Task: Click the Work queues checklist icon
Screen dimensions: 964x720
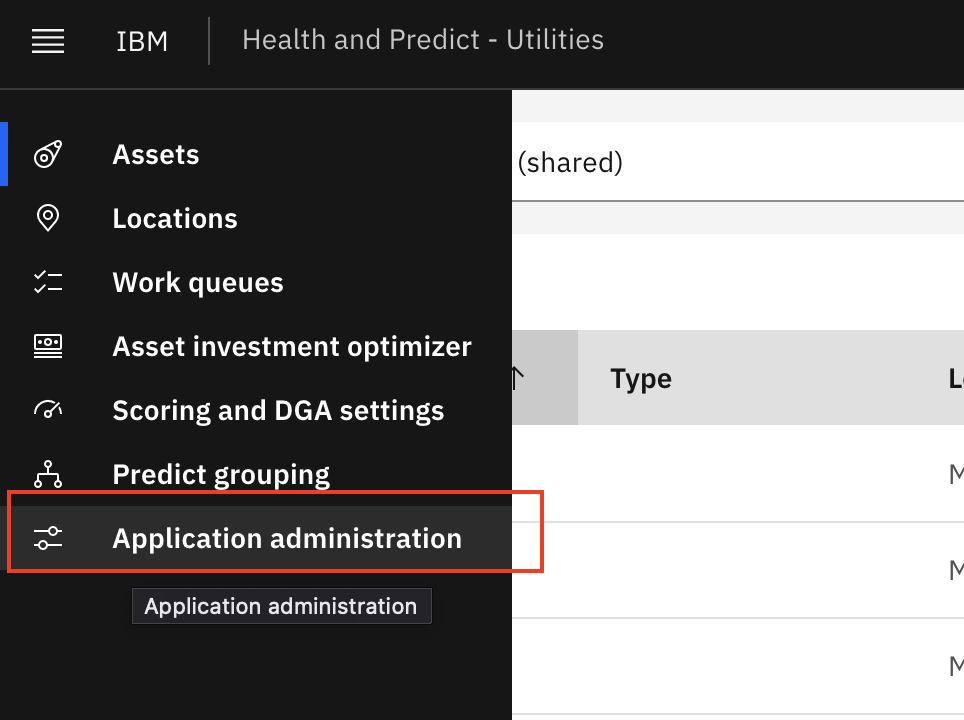Action: tap(48, 282)
